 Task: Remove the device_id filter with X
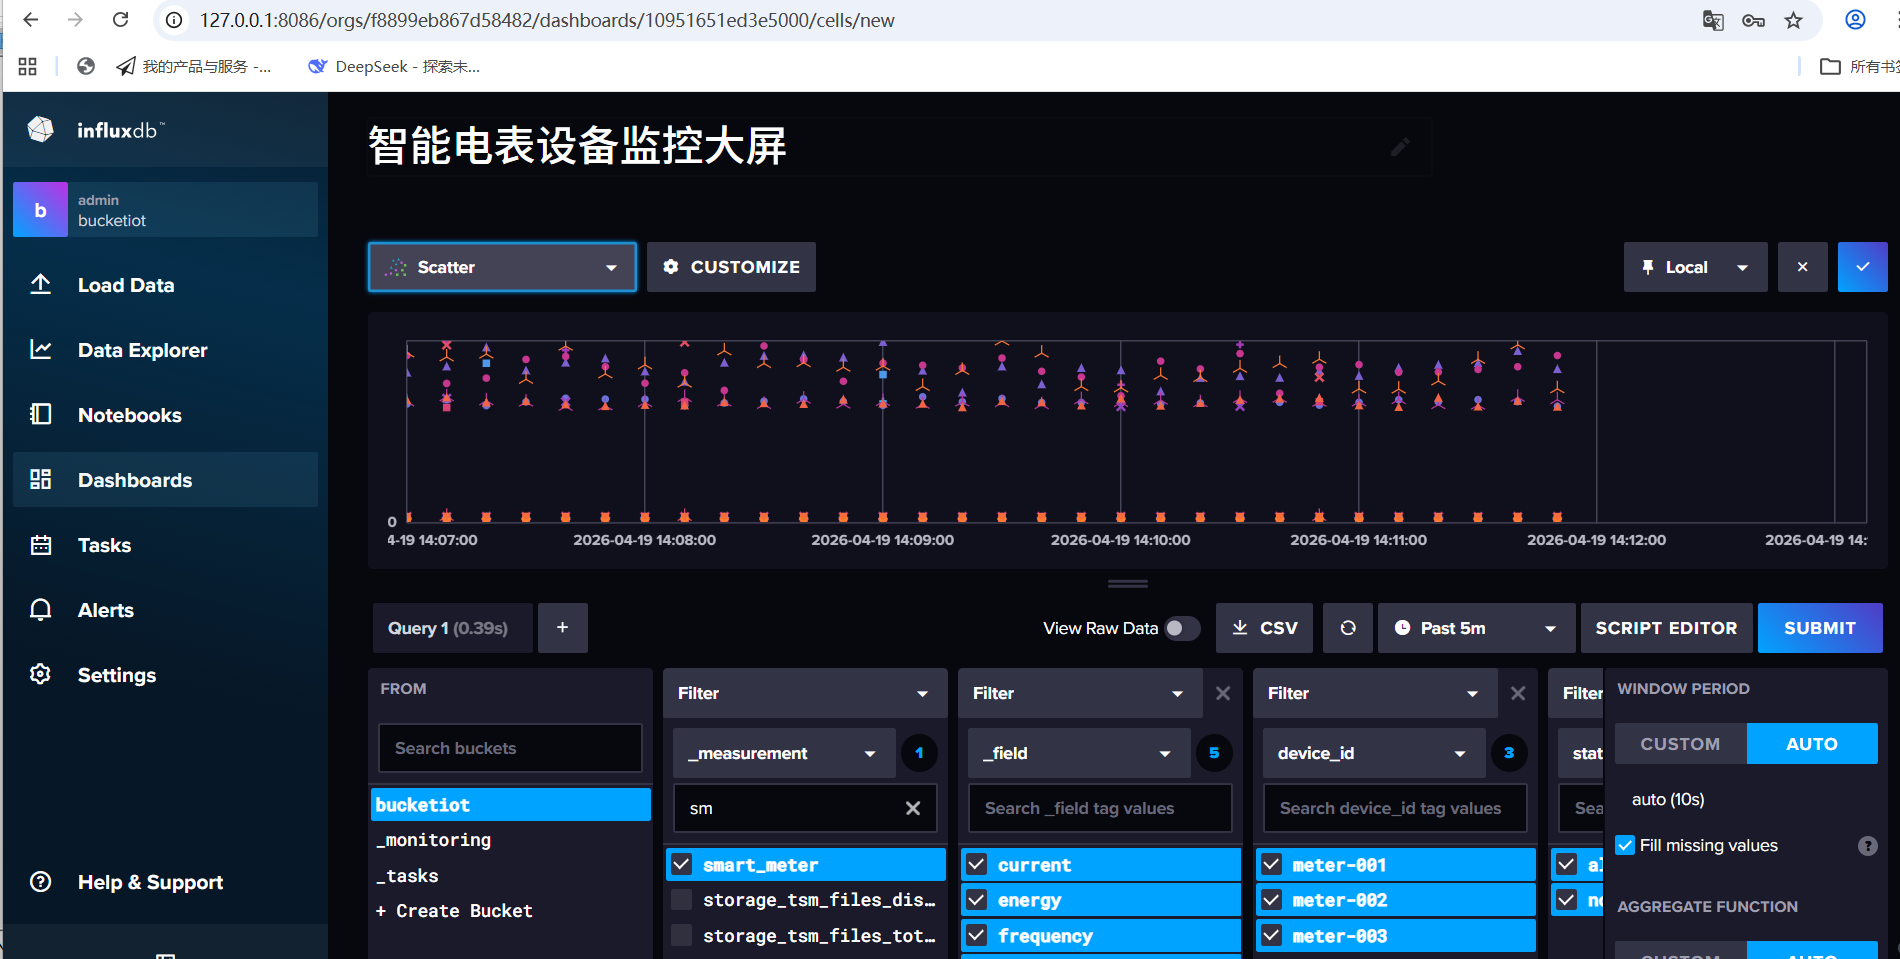click(x=1518, y=693)
